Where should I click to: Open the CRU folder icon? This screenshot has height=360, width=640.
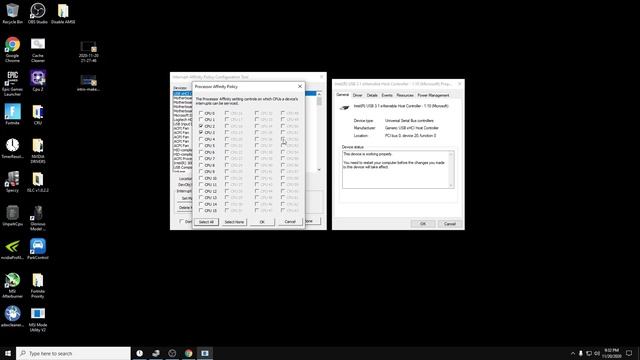[x=38, y=114]
